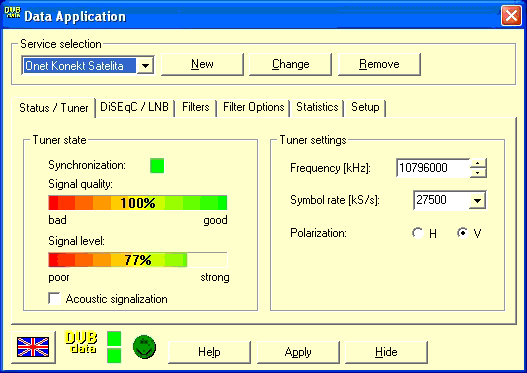Screen dimensions: 527x373
Task: Click the 'bad' label under quality bar
Action: pyautogui.click(x=57, y=220)
